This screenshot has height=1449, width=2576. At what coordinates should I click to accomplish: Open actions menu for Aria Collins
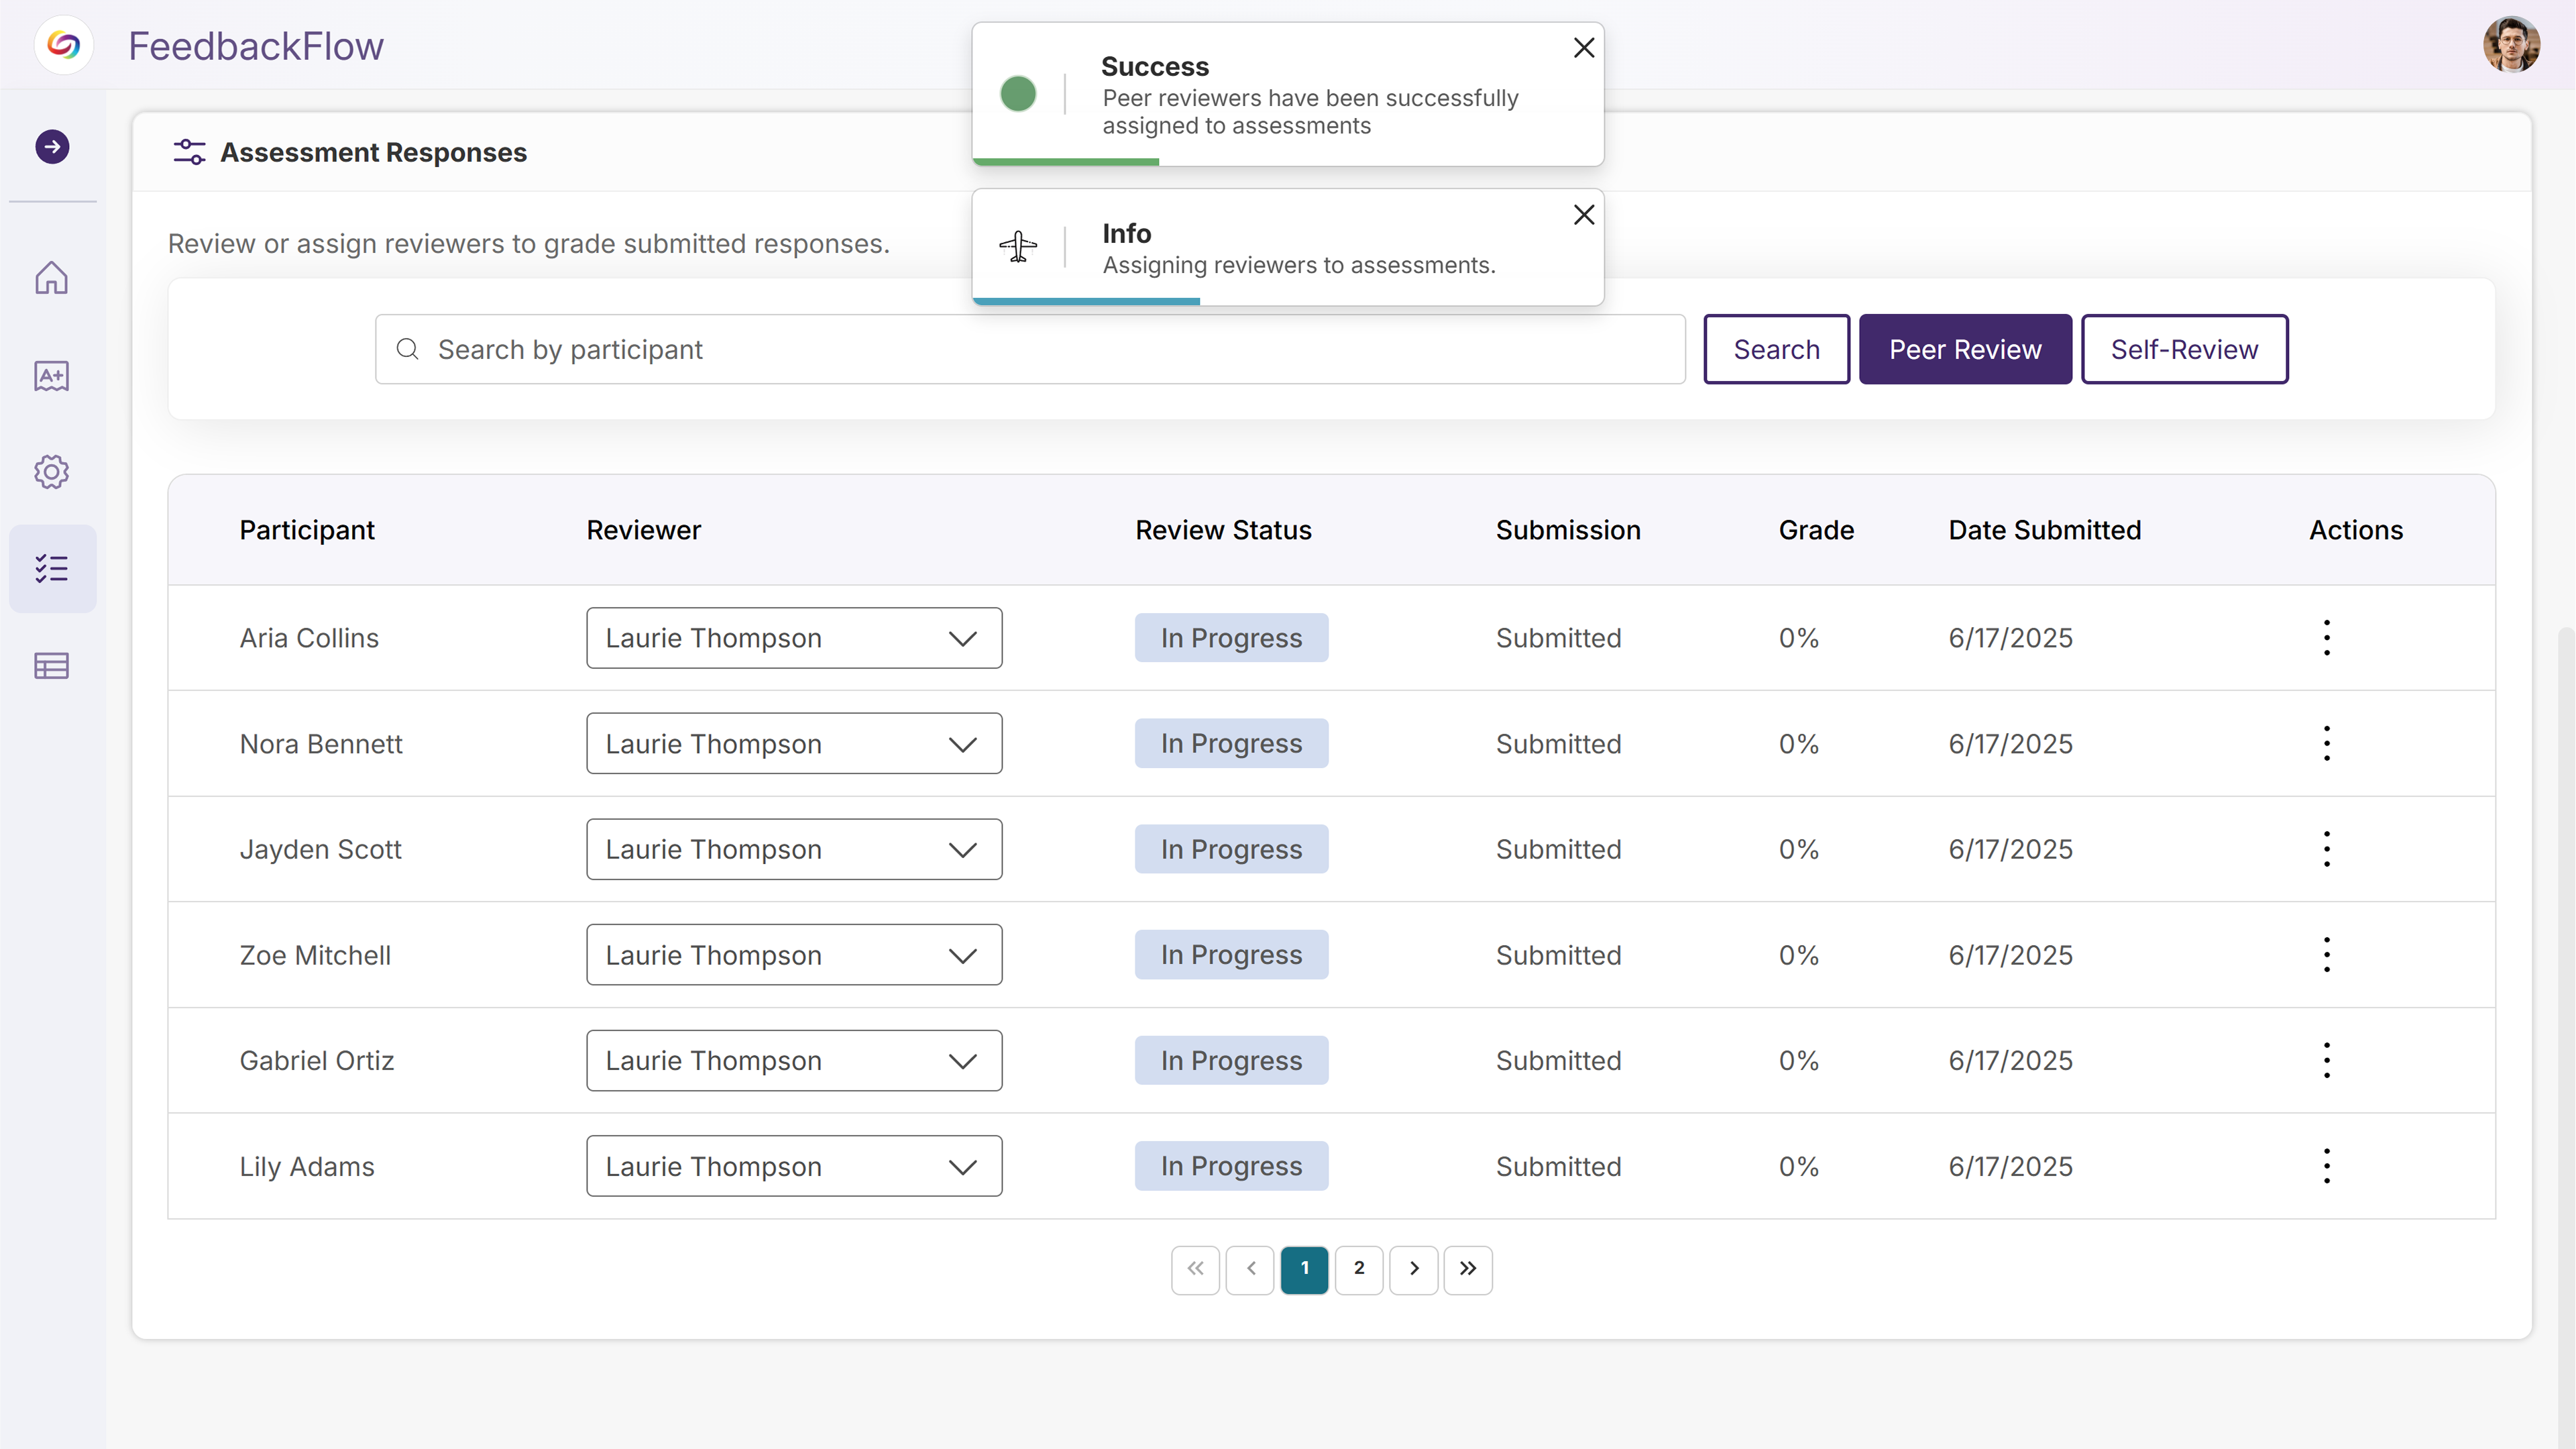pyautogui.click(x=2326, y=638)
